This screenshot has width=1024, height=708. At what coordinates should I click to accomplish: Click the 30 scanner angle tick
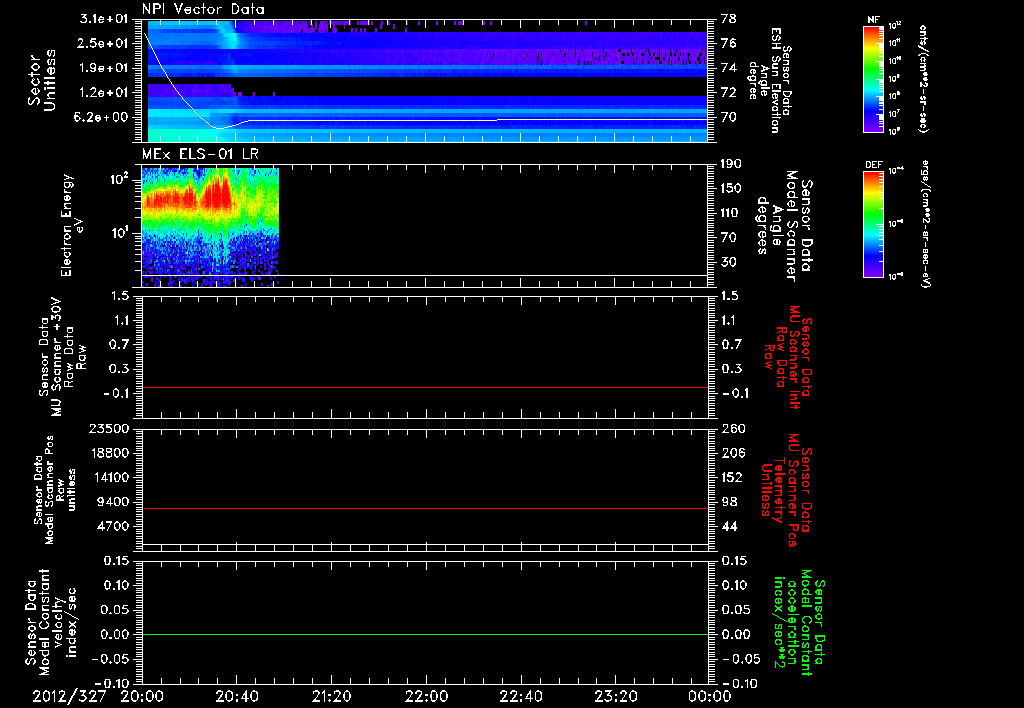[x=728, y=263]
